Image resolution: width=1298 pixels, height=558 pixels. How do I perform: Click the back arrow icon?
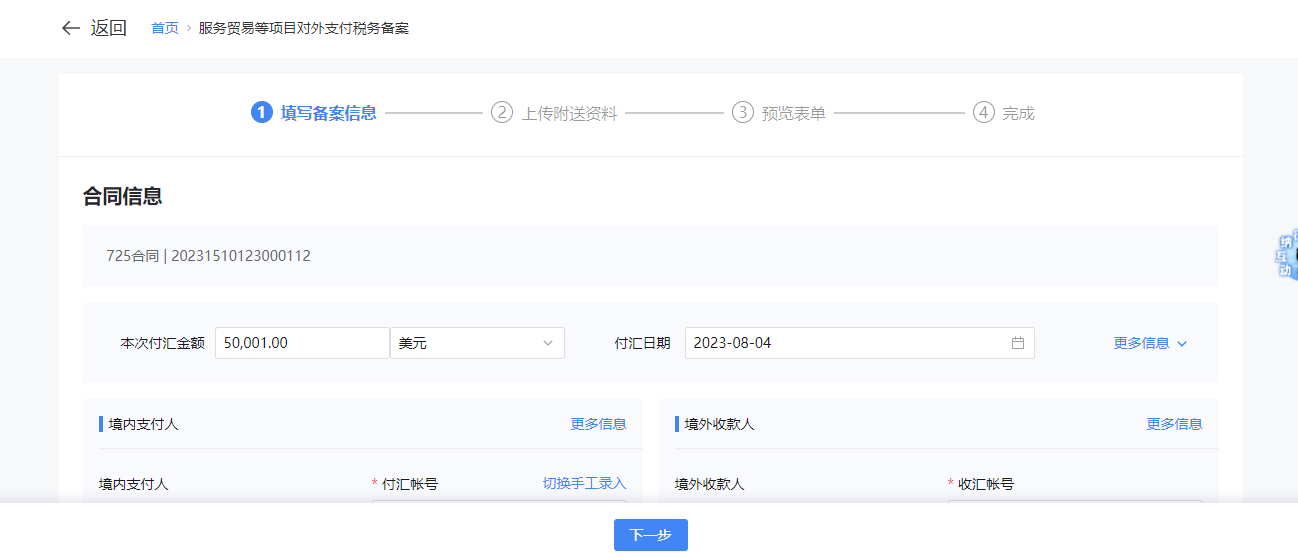tap(70, 28)
